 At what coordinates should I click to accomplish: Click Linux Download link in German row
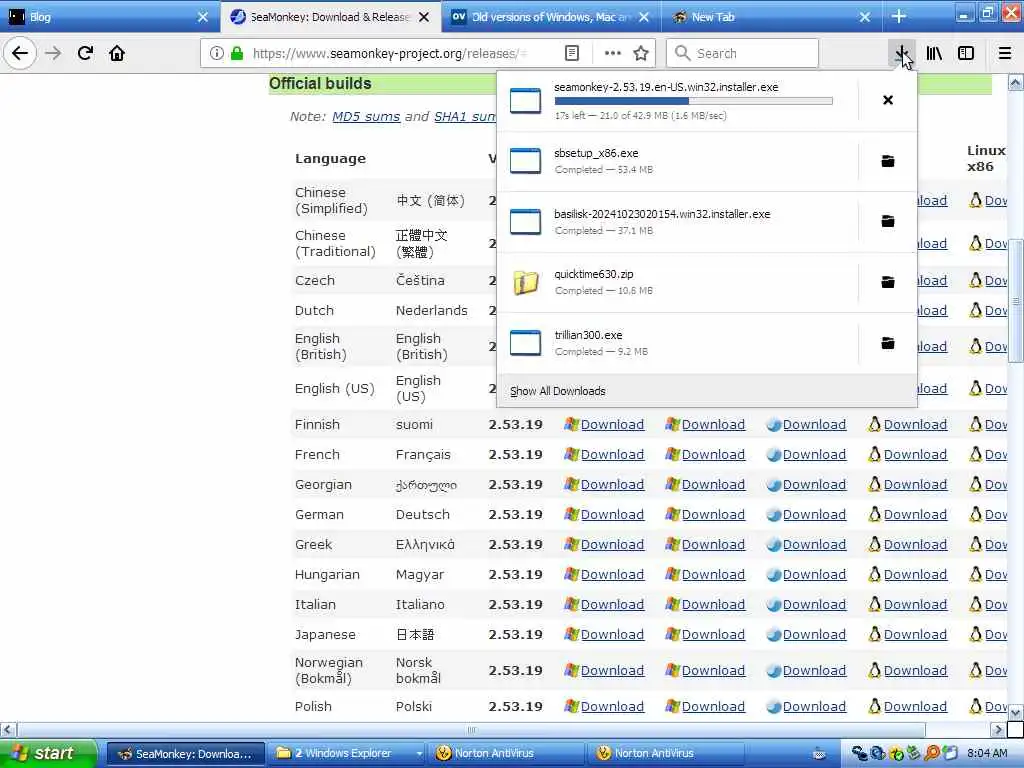click(x=915, y=515)
